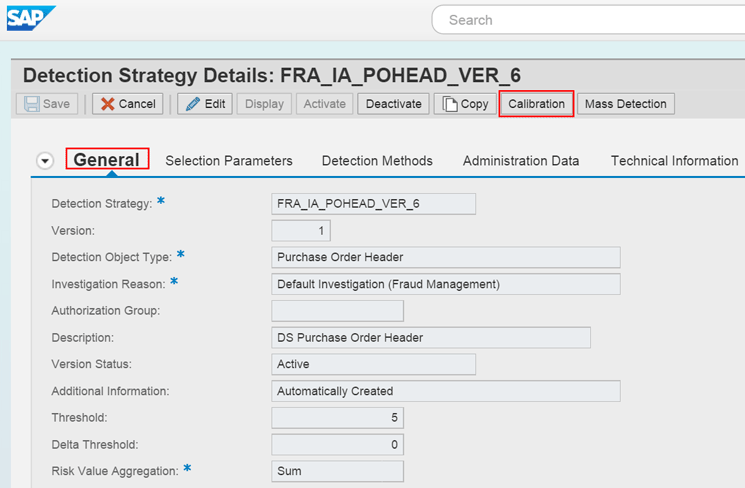Cancel the current changes

128,104
